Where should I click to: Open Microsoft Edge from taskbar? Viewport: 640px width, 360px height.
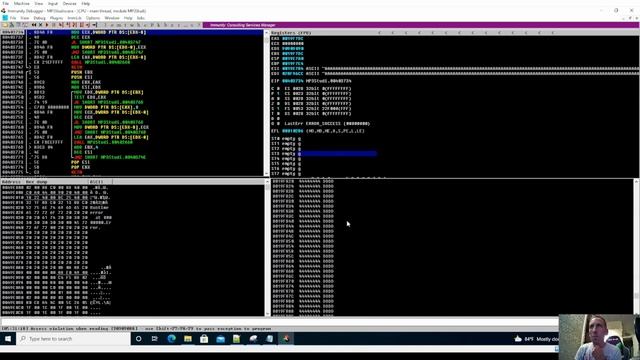tap(171, 339)
